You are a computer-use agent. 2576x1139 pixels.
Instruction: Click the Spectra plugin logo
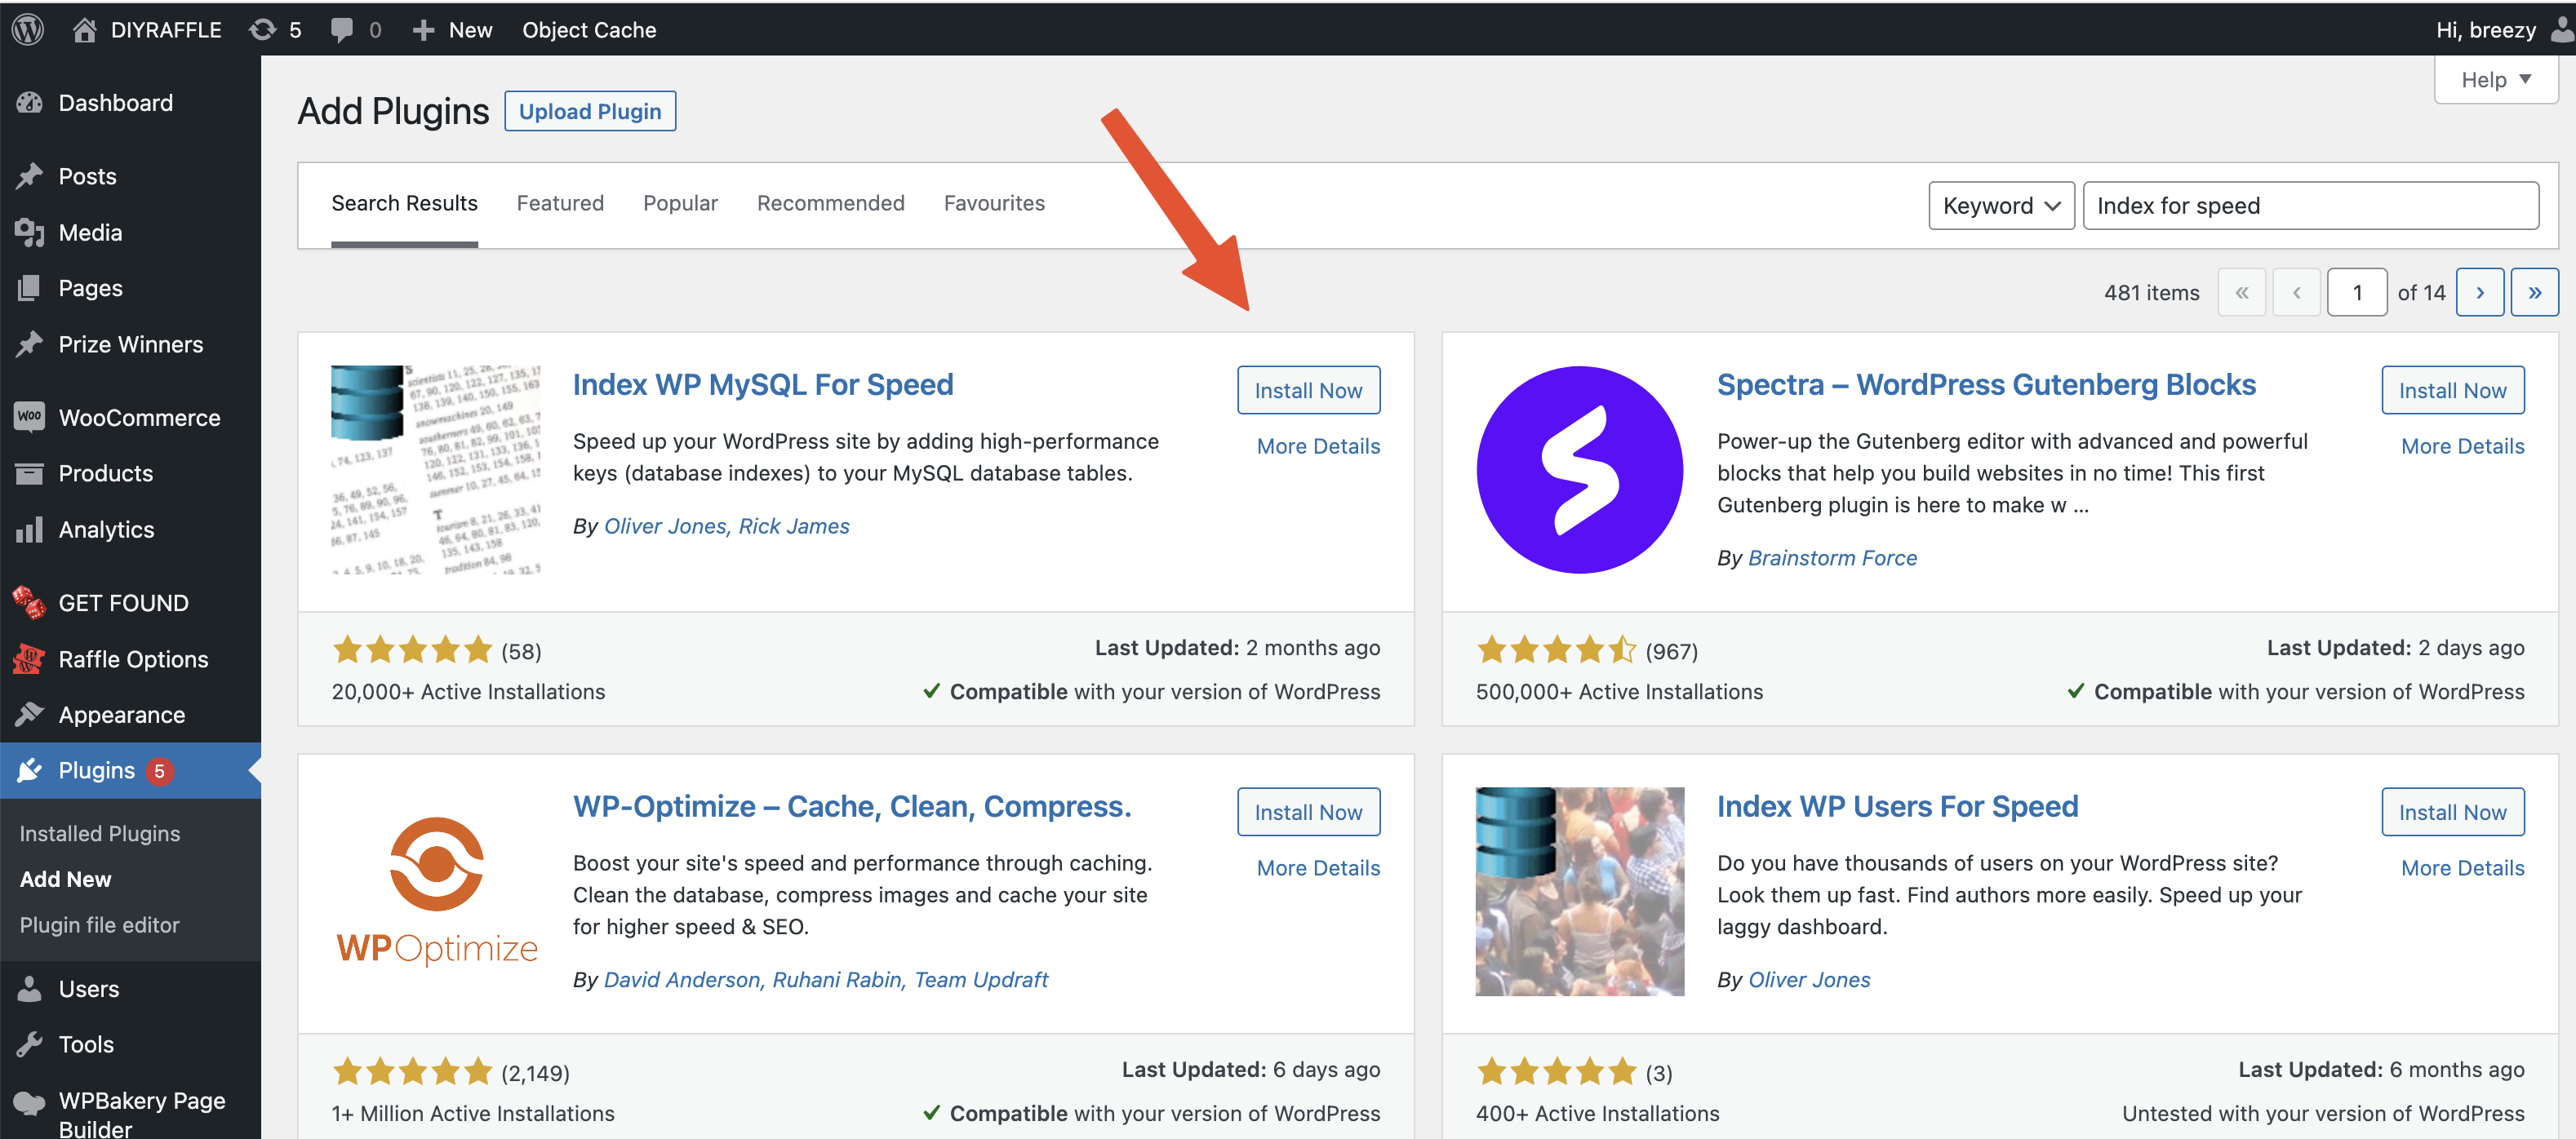(x=1579, y=470)
